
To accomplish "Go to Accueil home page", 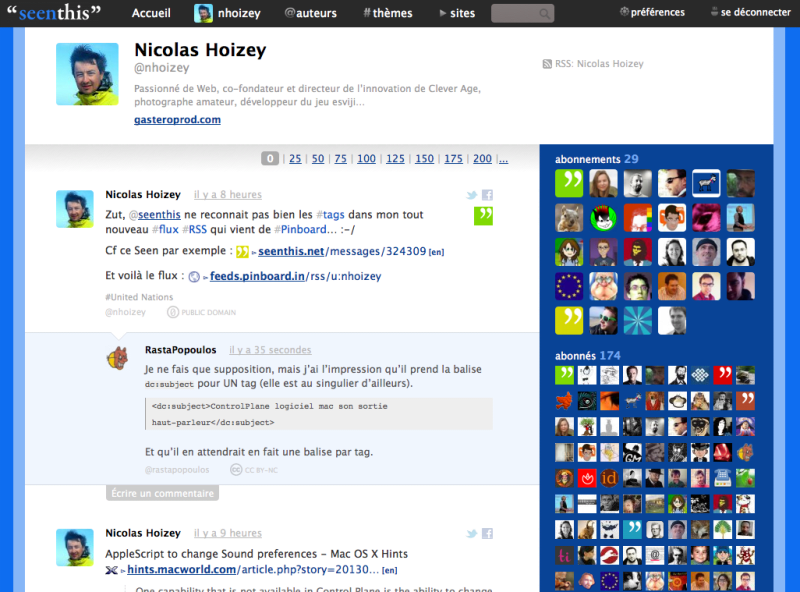I will pos(151,13).
